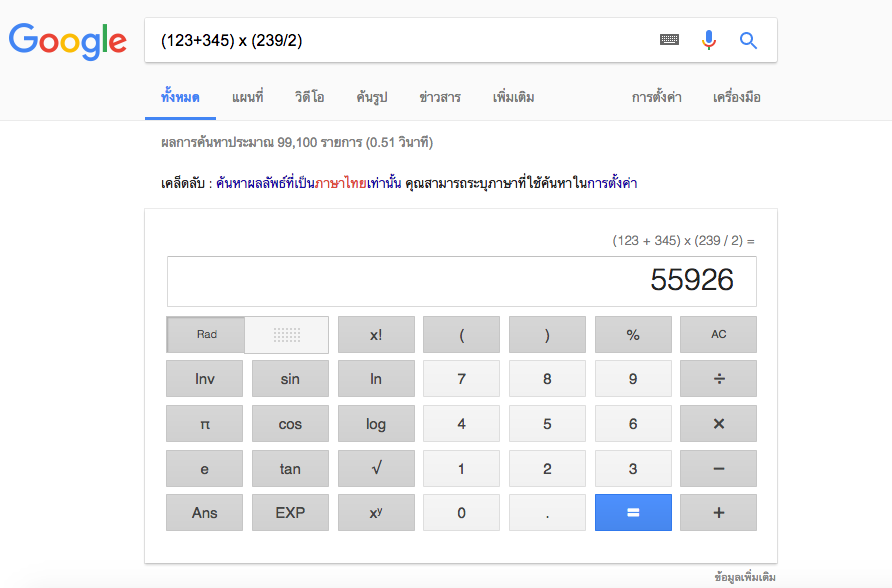892x588 pixels.
Task: Click the multiplication operator key
Action: click(x=718, y=424)
